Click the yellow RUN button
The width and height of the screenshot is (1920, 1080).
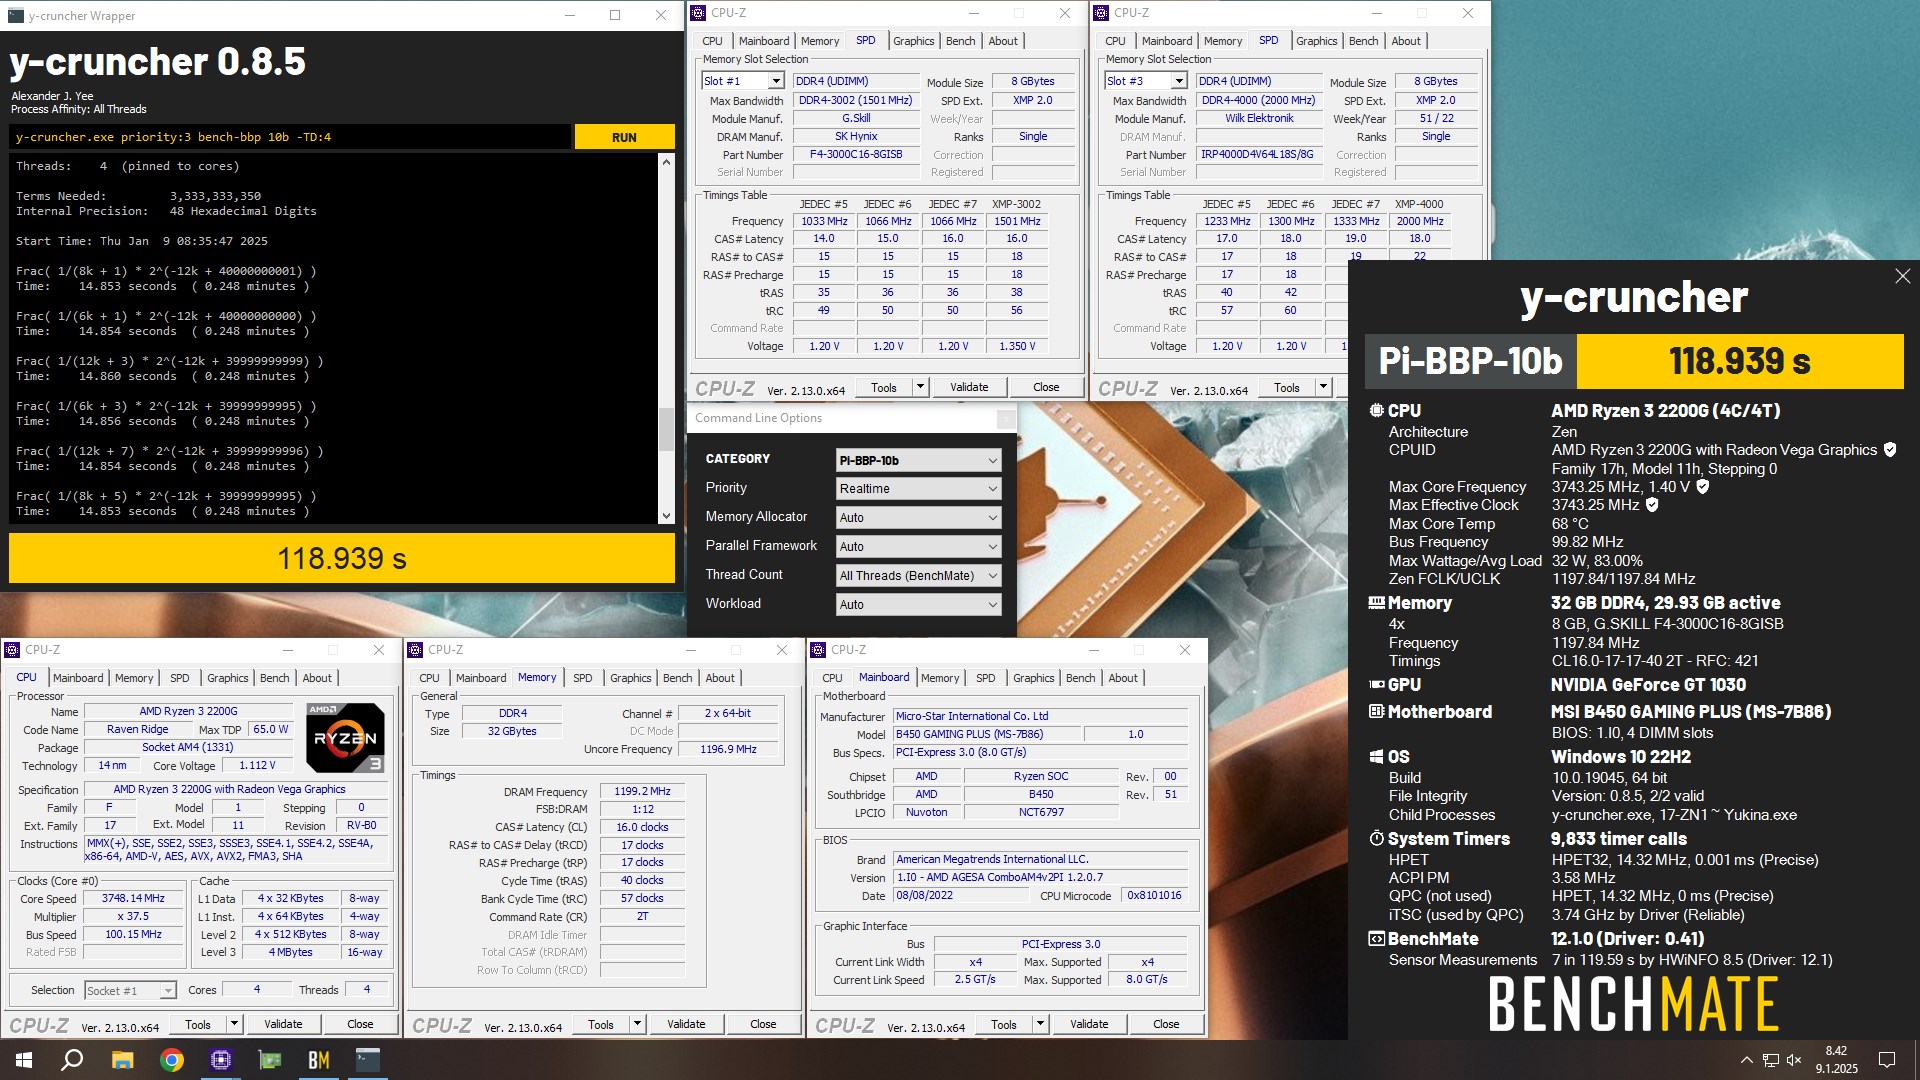624,137
